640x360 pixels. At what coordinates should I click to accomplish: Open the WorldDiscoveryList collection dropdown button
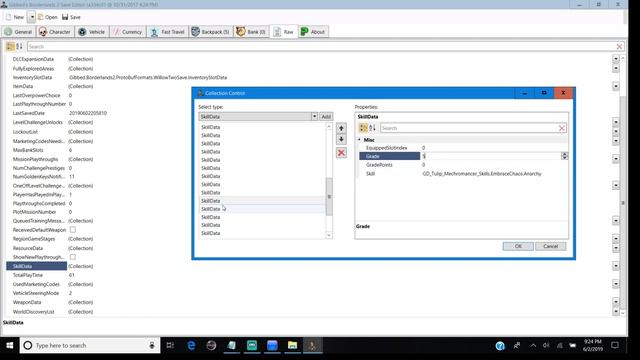(x=616, y=311)
